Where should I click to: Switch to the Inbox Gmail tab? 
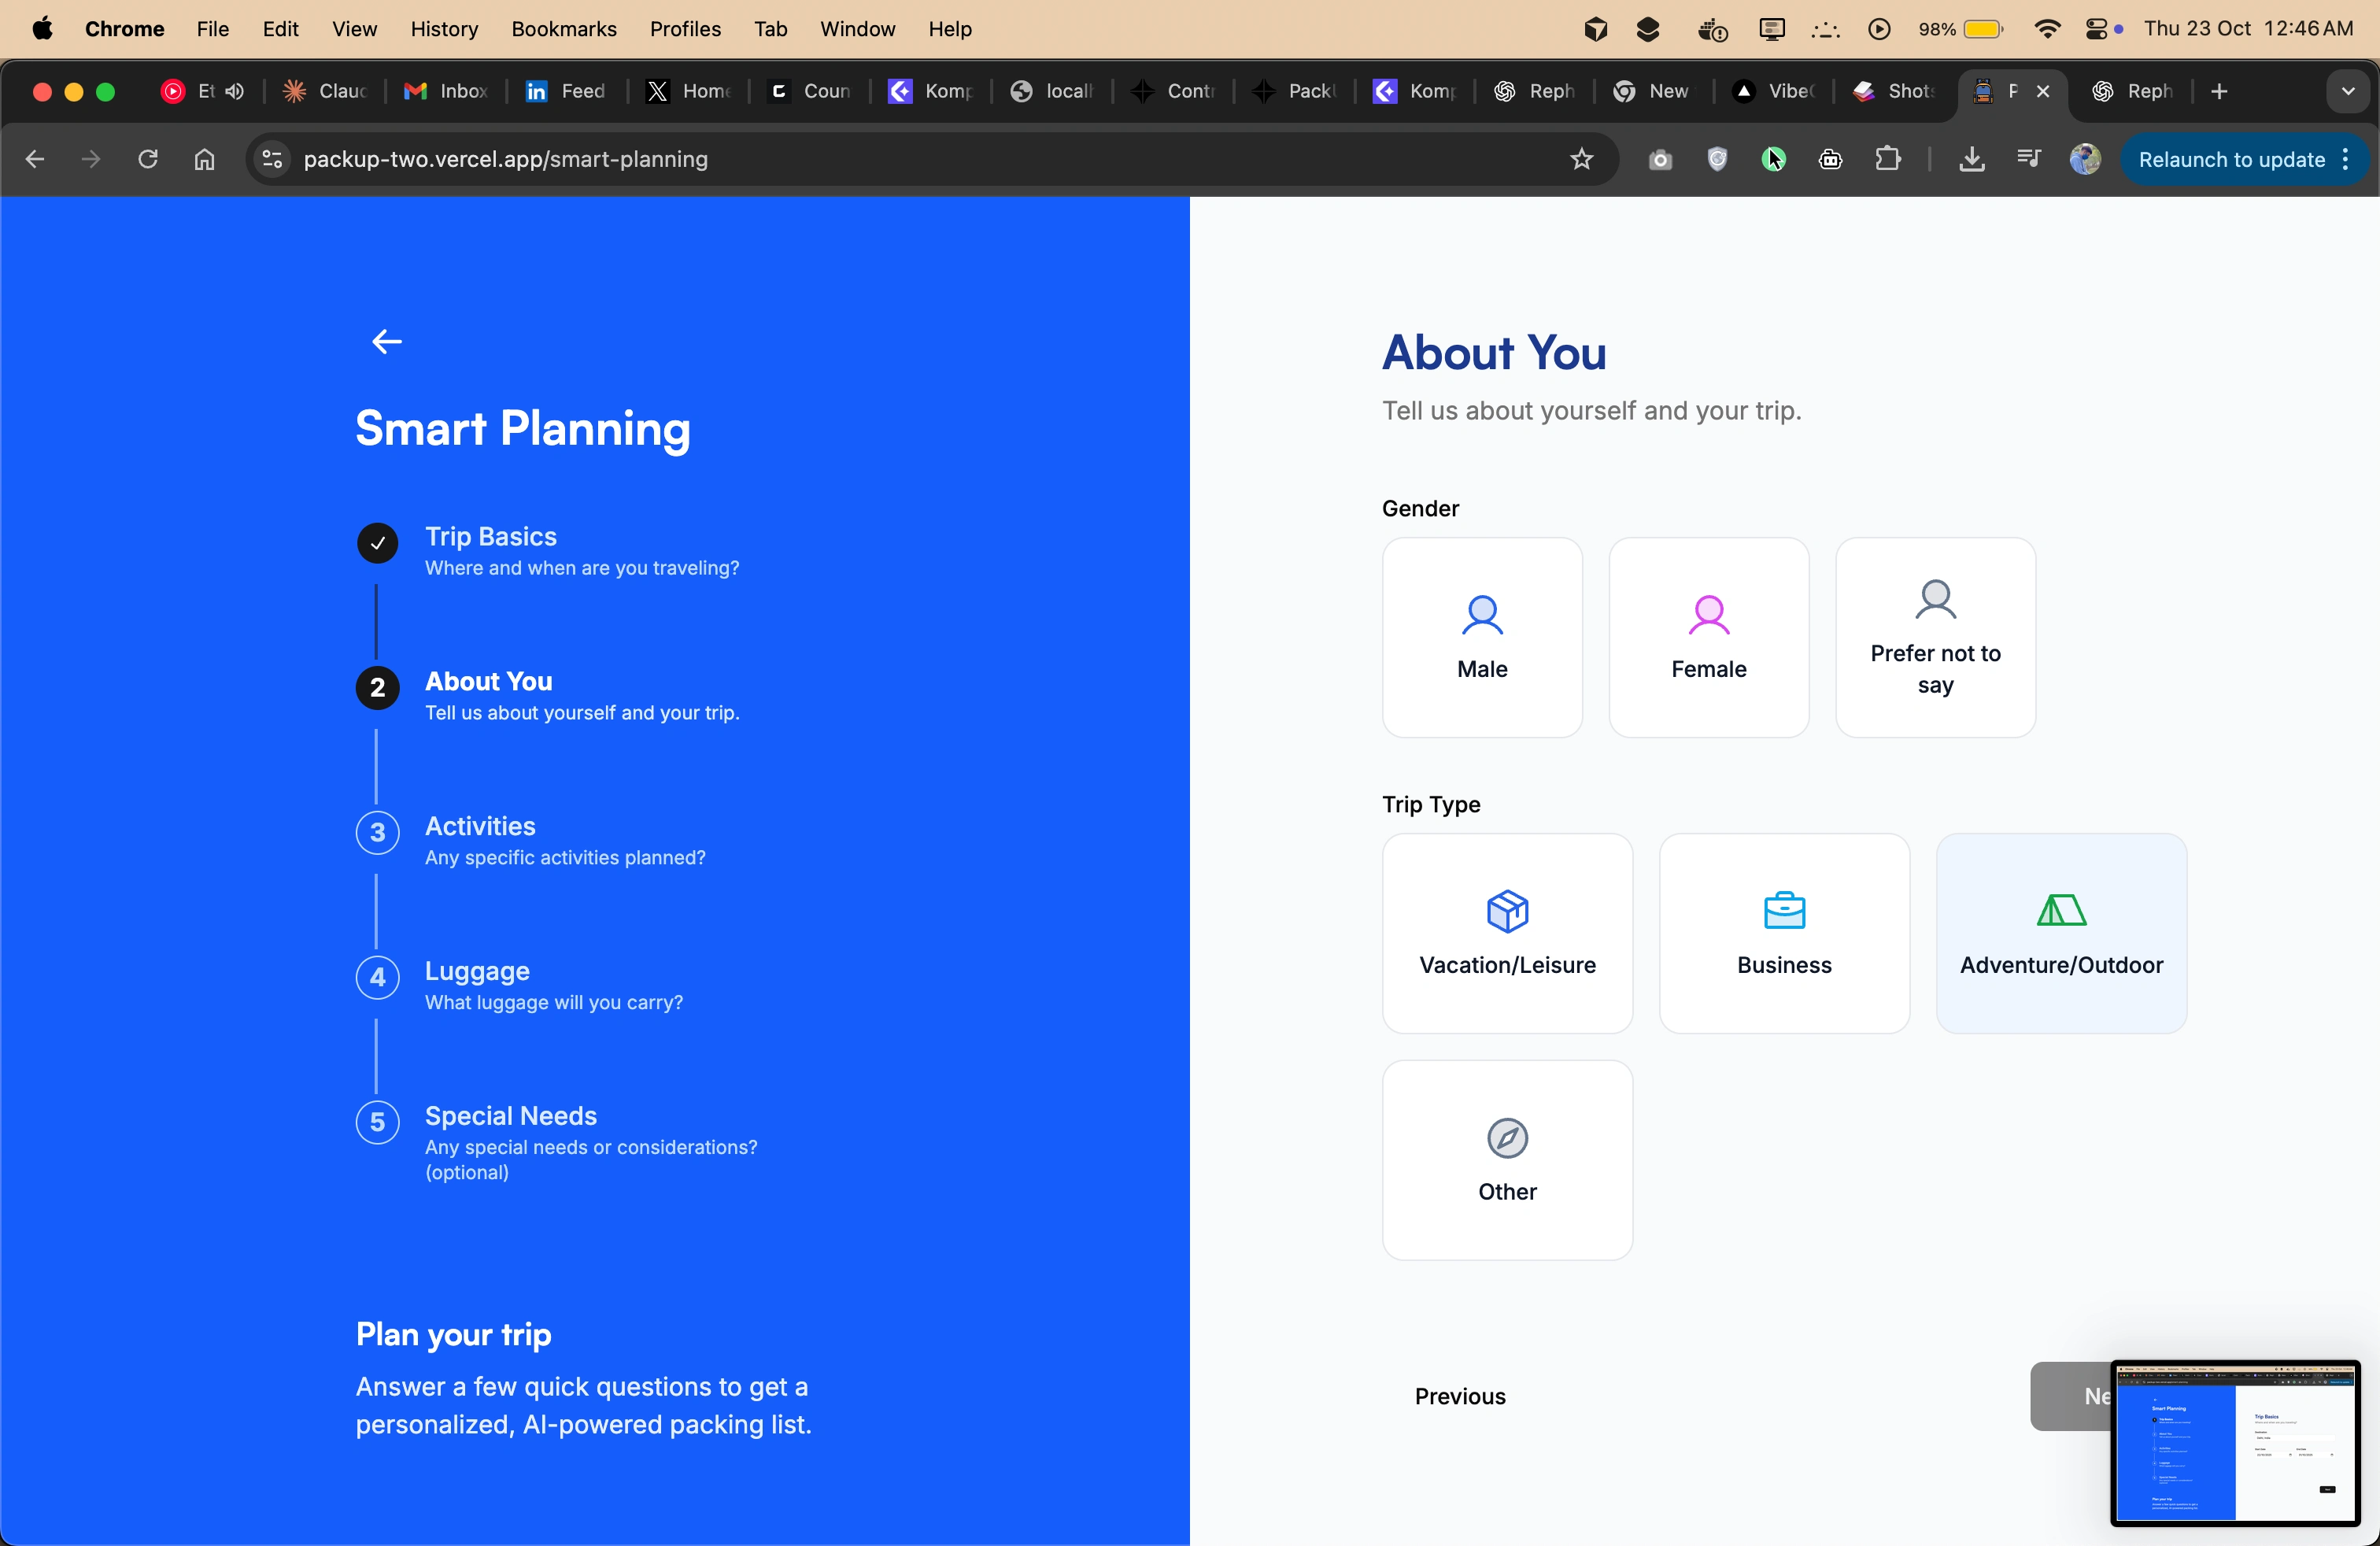[x=446, y=91]
